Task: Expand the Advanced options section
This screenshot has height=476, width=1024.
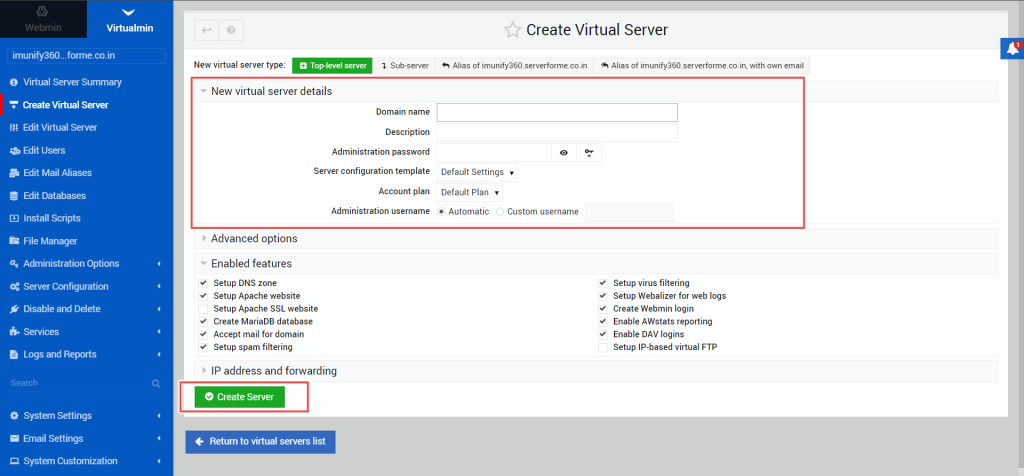Action: pos(254,238)
